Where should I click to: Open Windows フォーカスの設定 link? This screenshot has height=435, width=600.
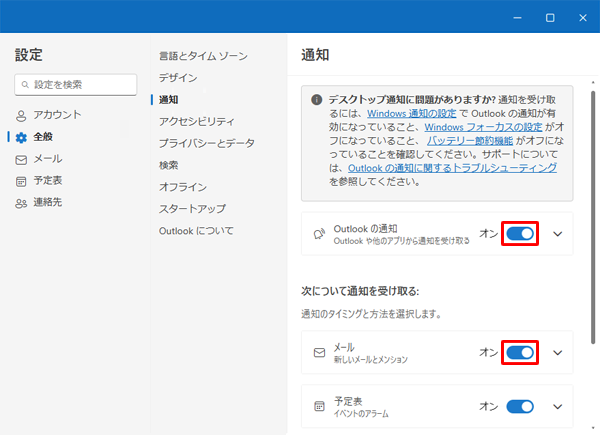(x=483, y=127)
